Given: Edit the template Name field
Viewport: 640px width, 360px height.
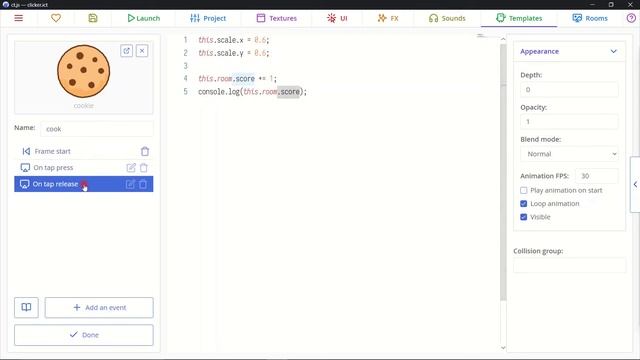Looking at the screenshot, I should pyautogui.click(x=97, y=129).
